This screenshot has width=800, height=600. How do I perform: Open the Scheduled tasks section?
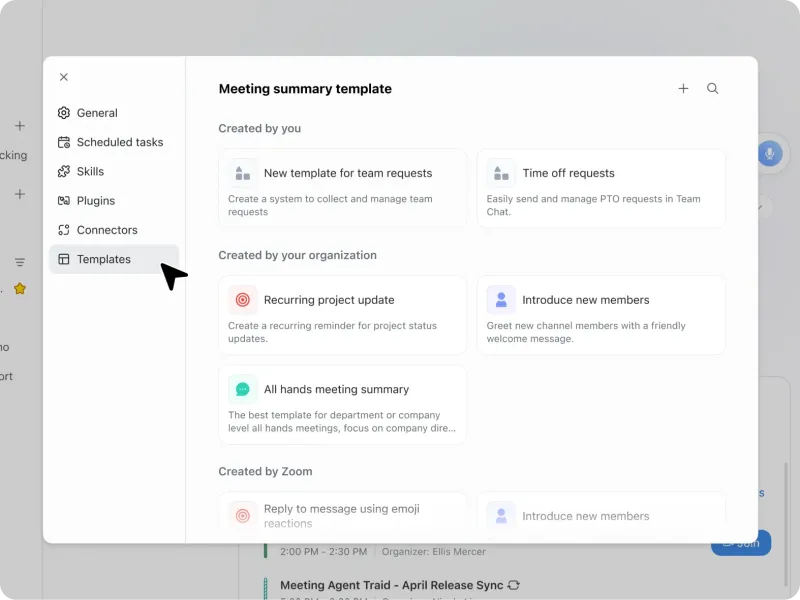[x=114, y=142]
